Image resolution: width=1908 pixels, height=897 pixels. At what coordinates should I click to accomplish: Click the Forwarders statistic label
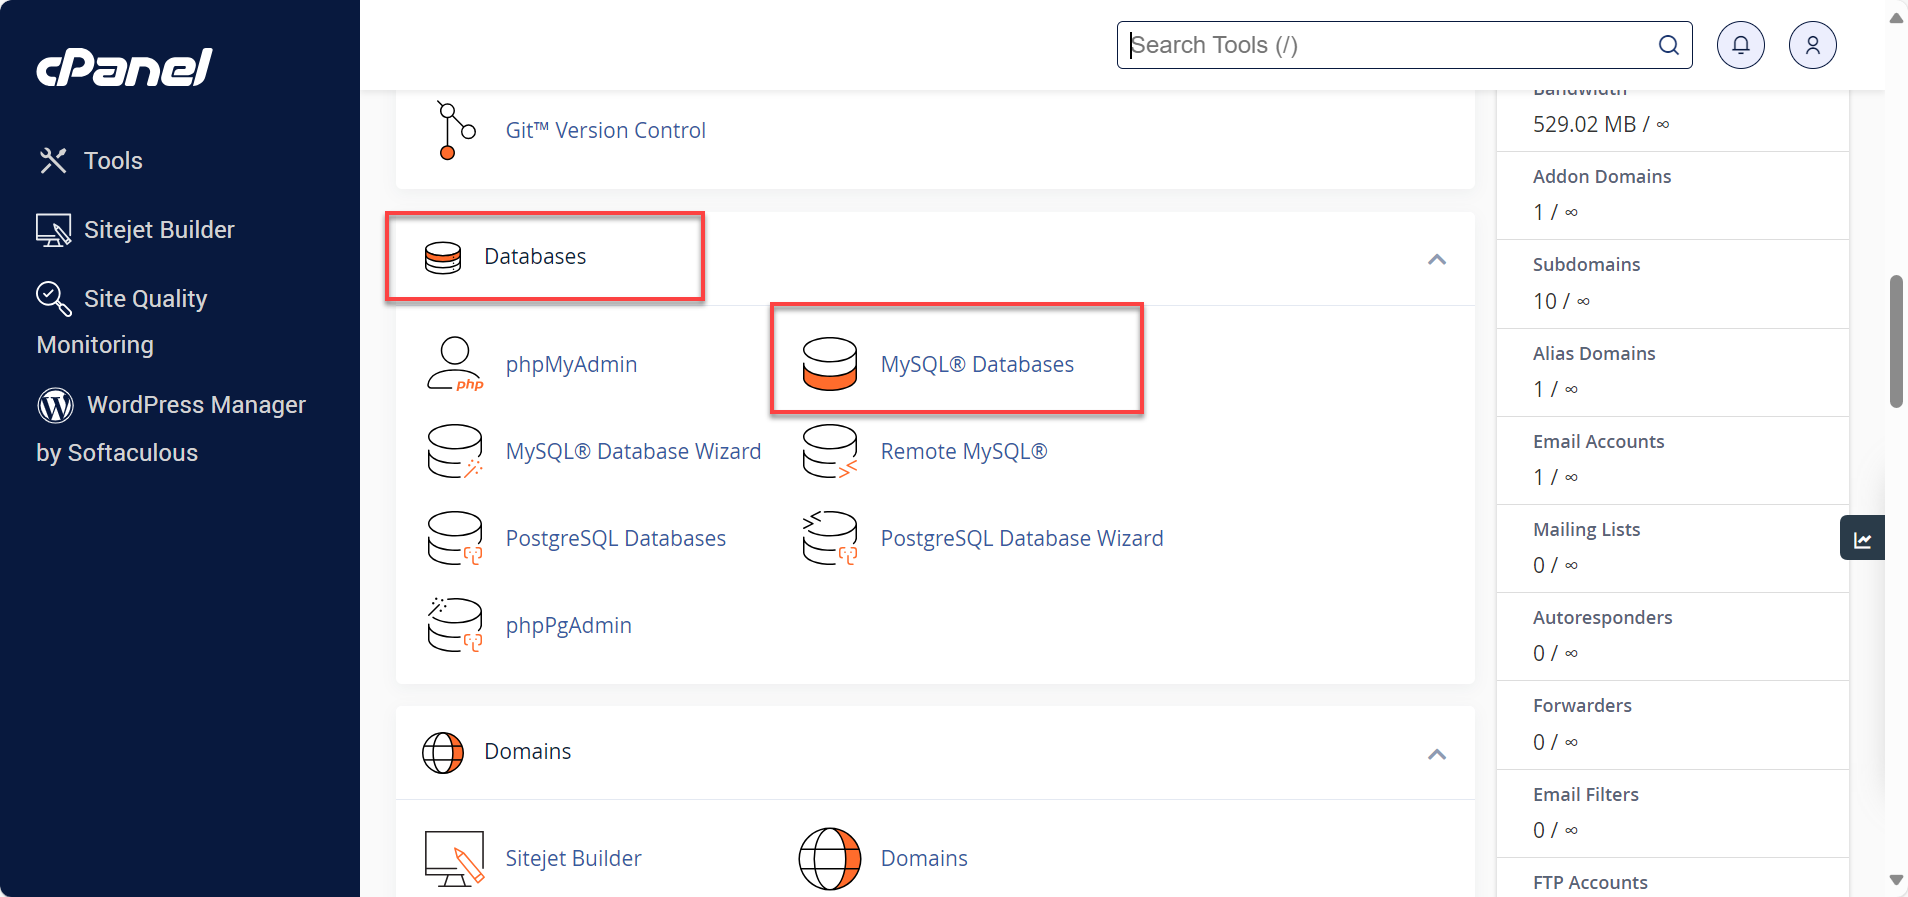[x=1582, y=705]
